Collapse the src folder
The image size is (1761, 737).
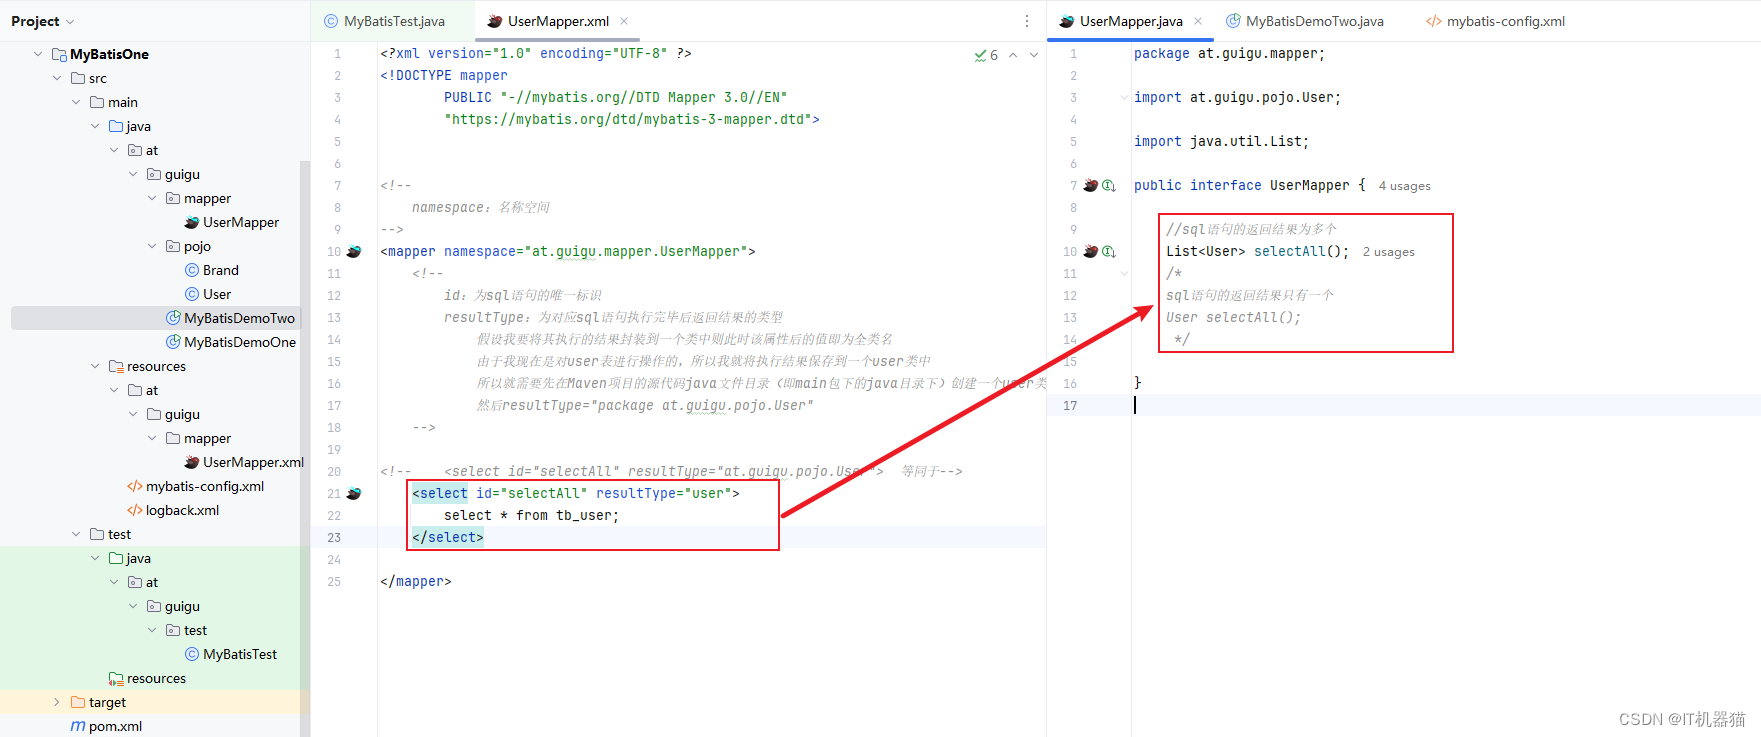coord(57,78)
